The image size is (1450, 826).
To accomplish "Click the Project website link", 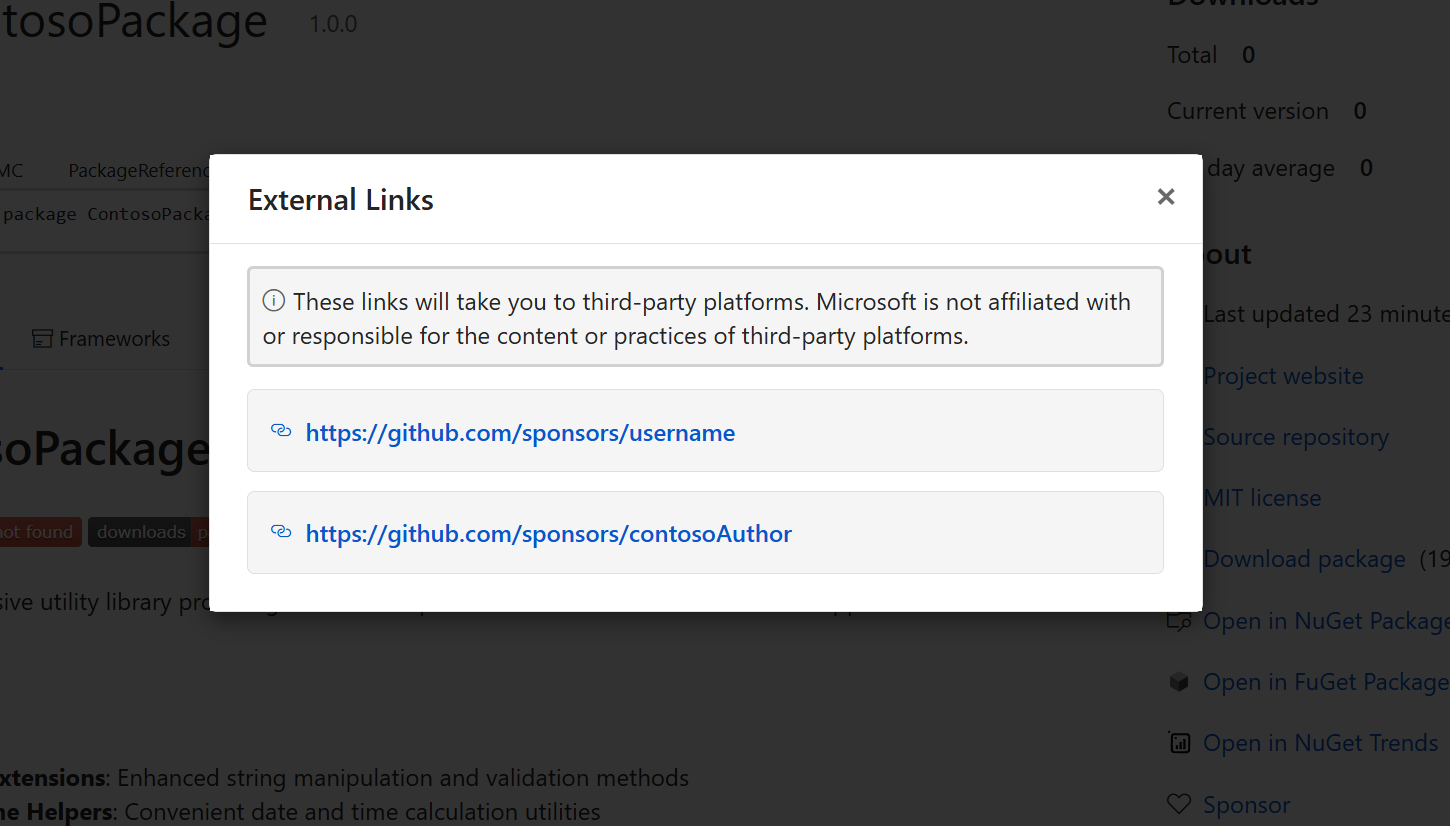I will pos(1283,375).
